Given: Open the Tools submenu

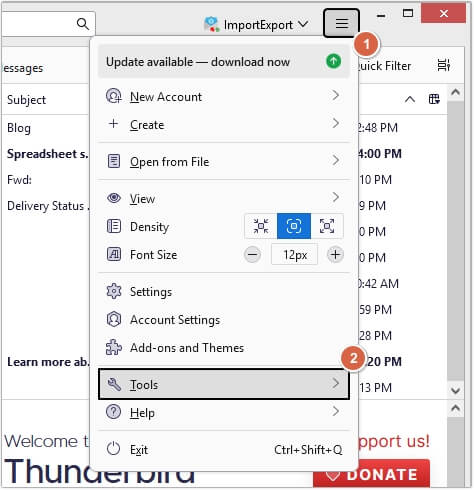Looking at the screenshot, I should tap(224, 384).
